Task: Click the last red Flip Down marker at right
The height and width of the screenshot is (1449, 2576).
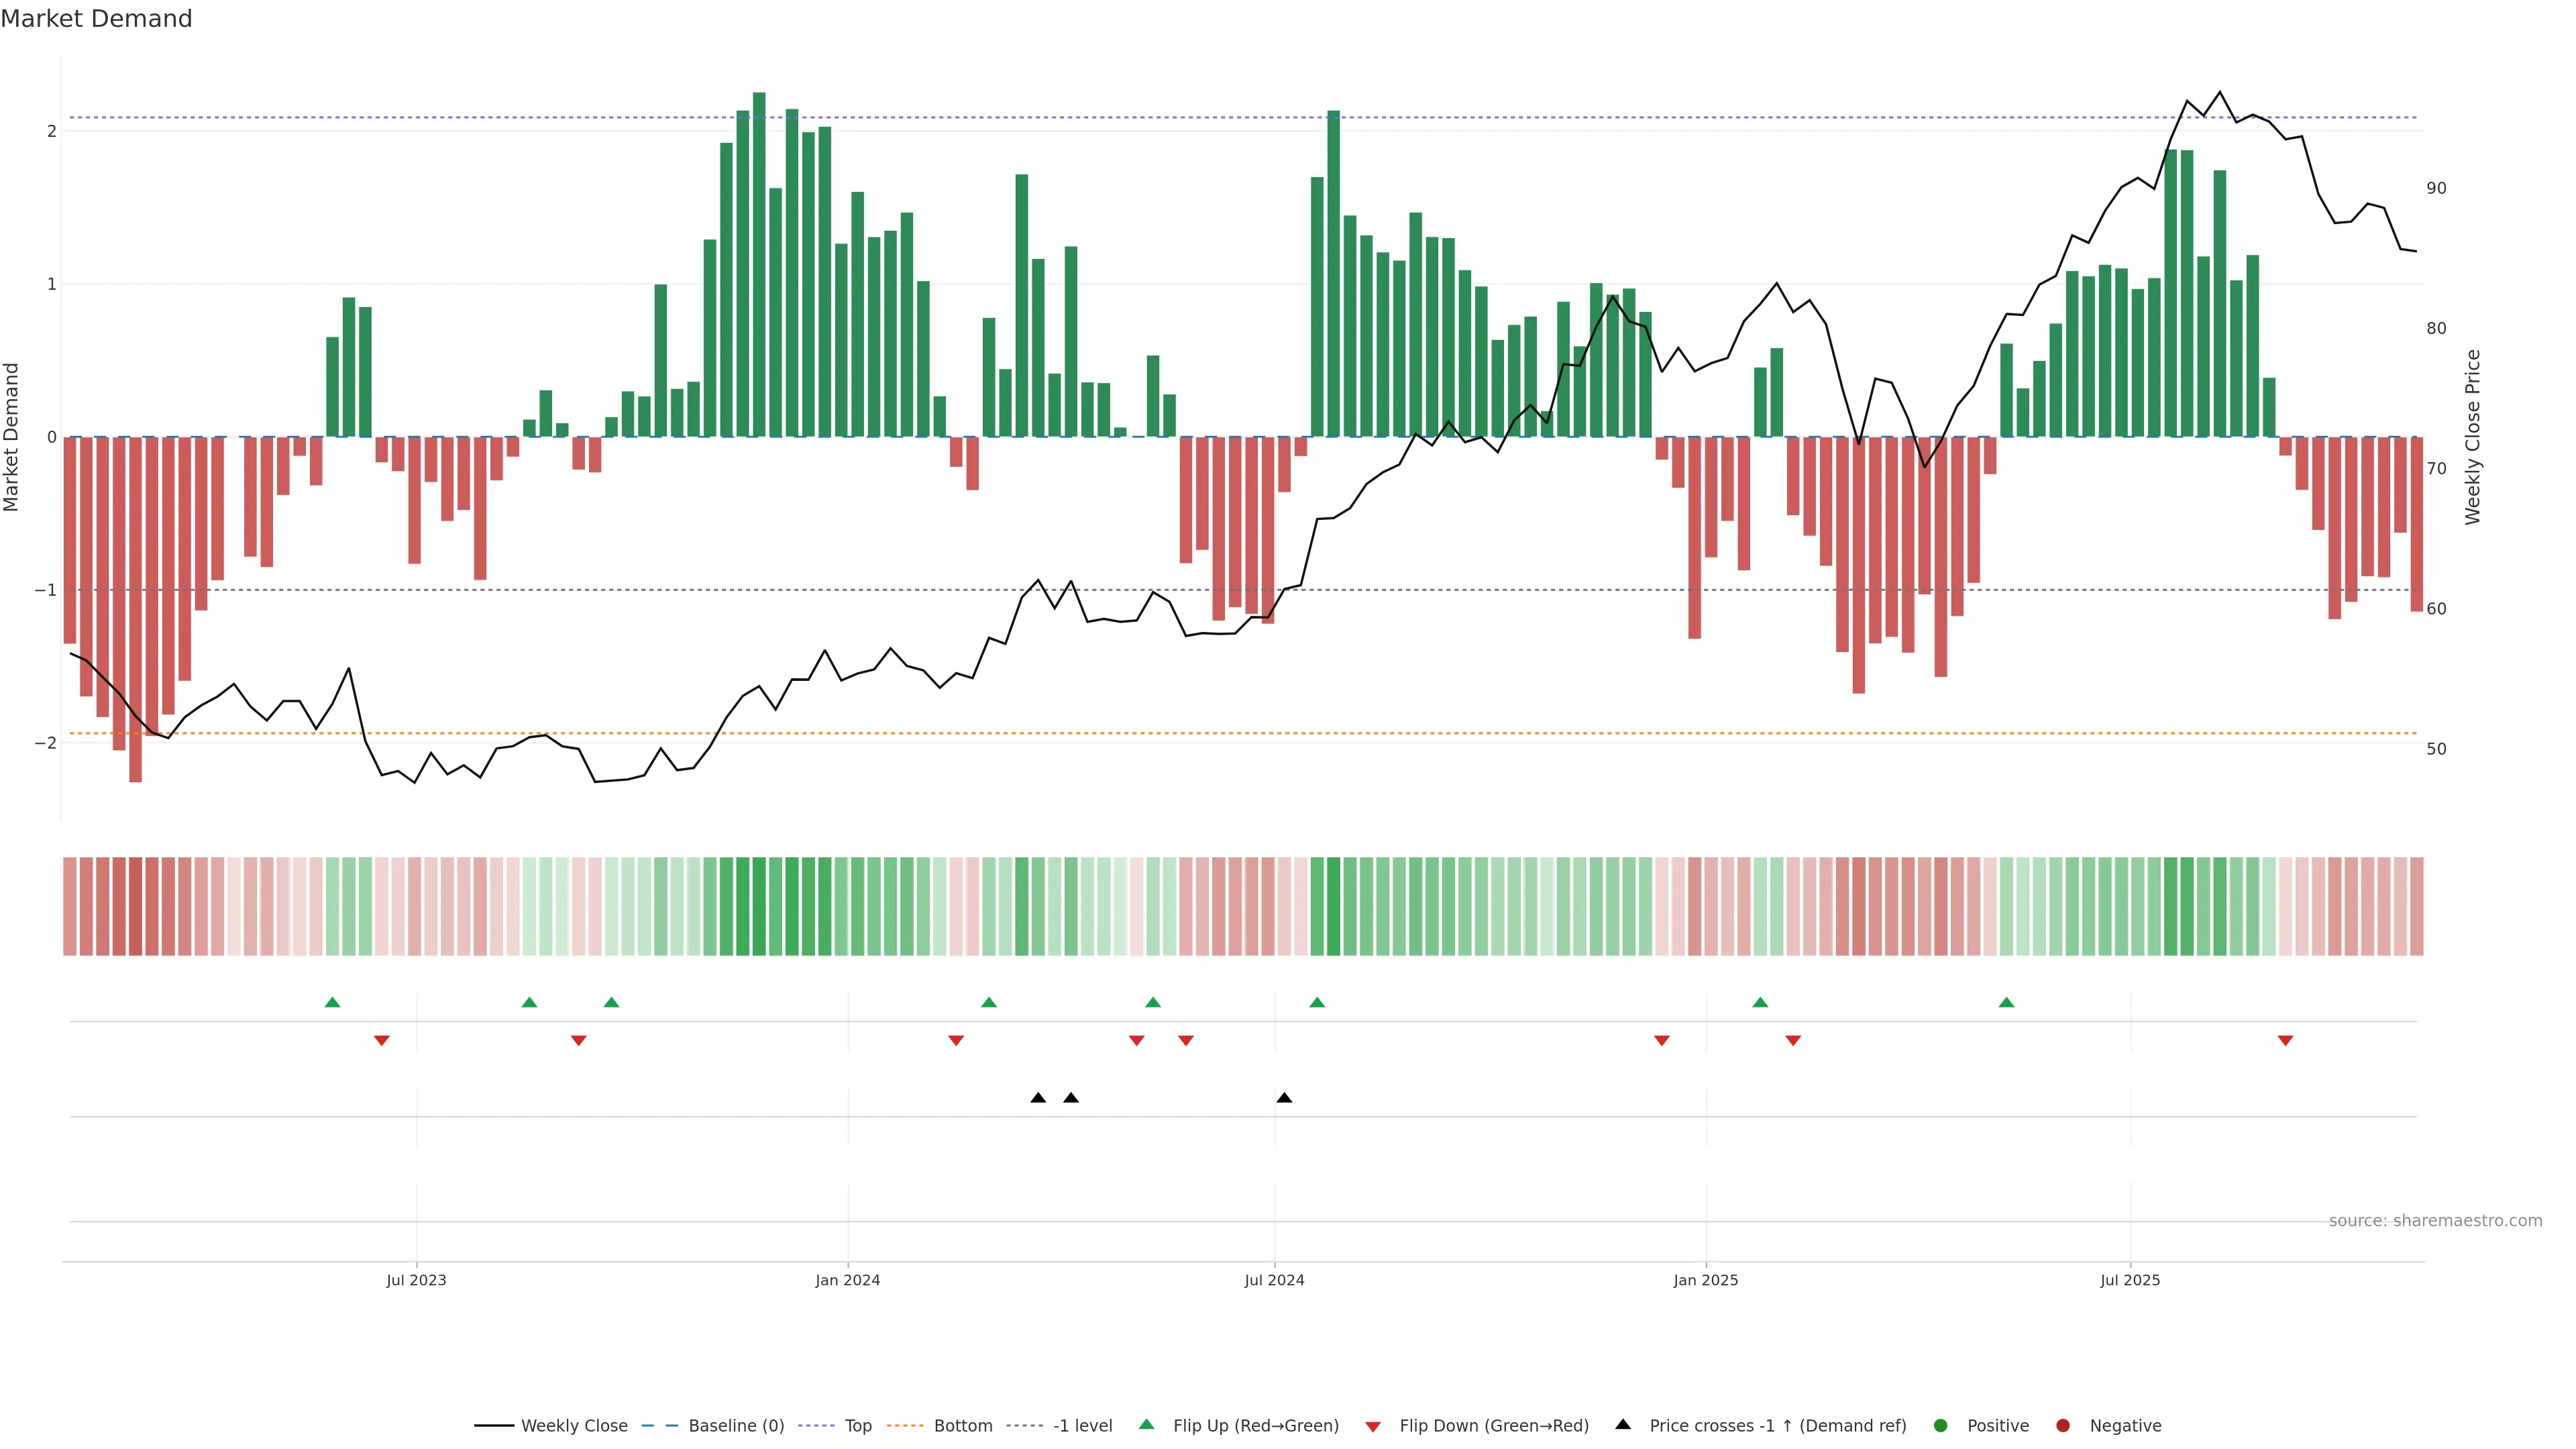Action: (2285, 1041)
